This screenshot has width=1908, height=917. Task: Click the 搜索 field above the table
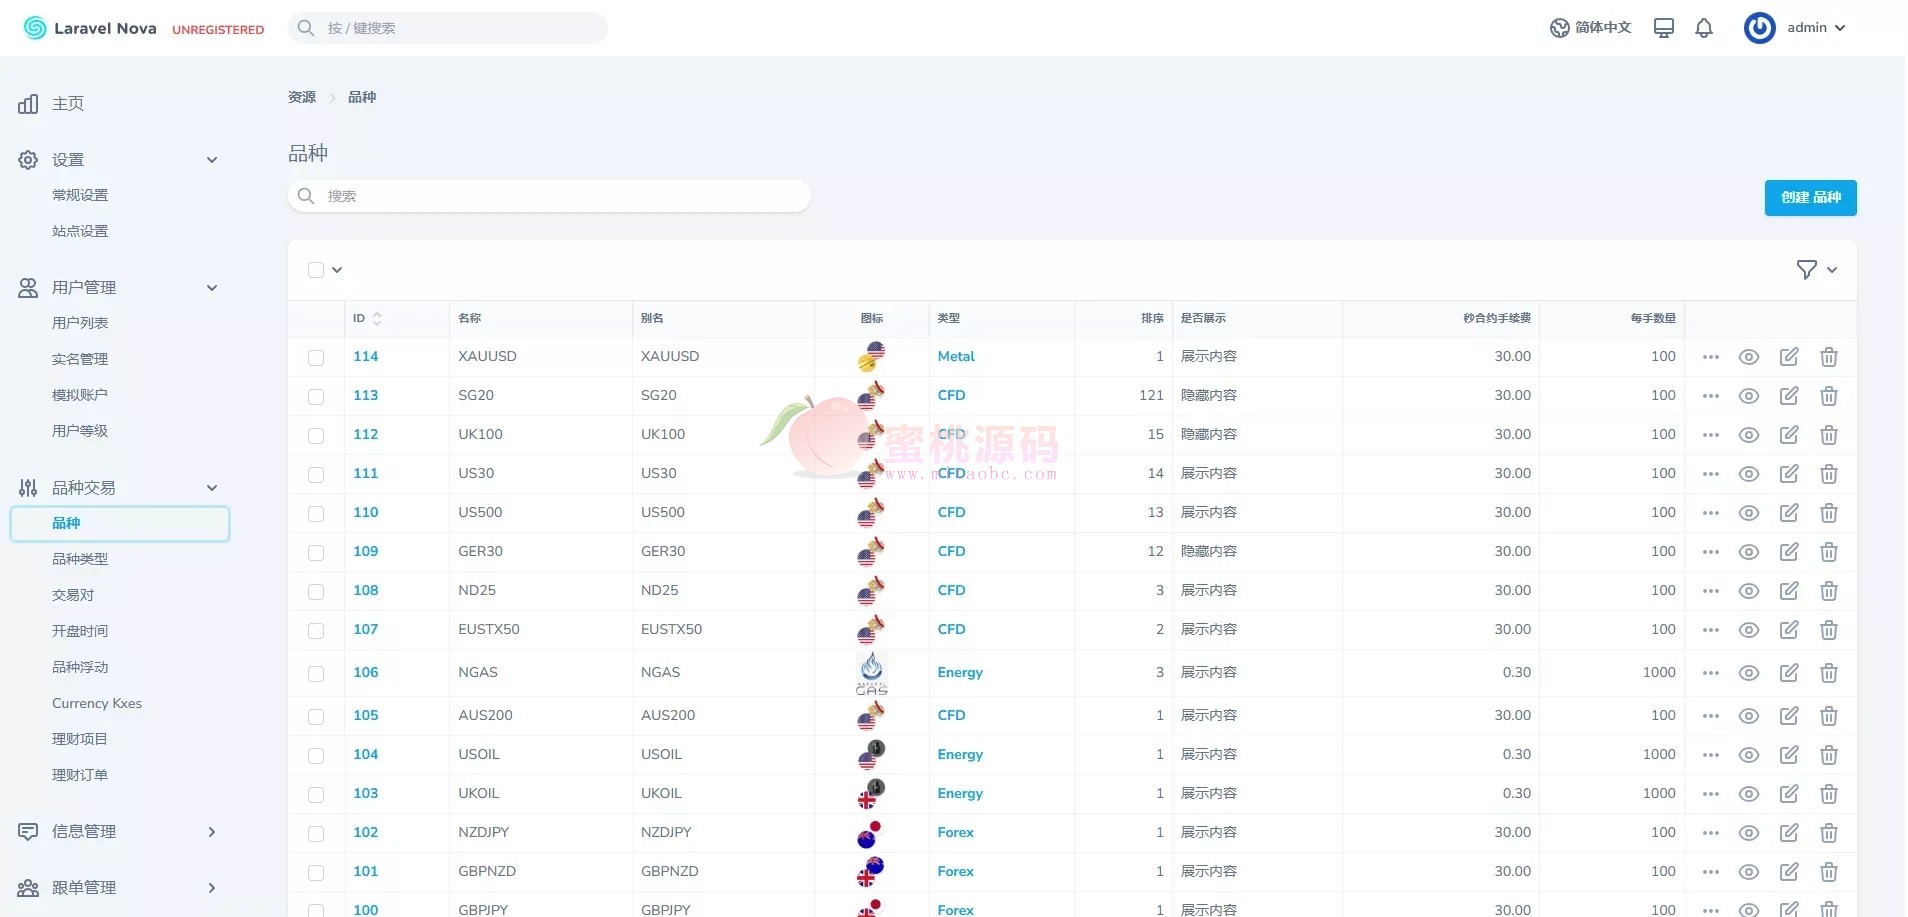point(550,196)
